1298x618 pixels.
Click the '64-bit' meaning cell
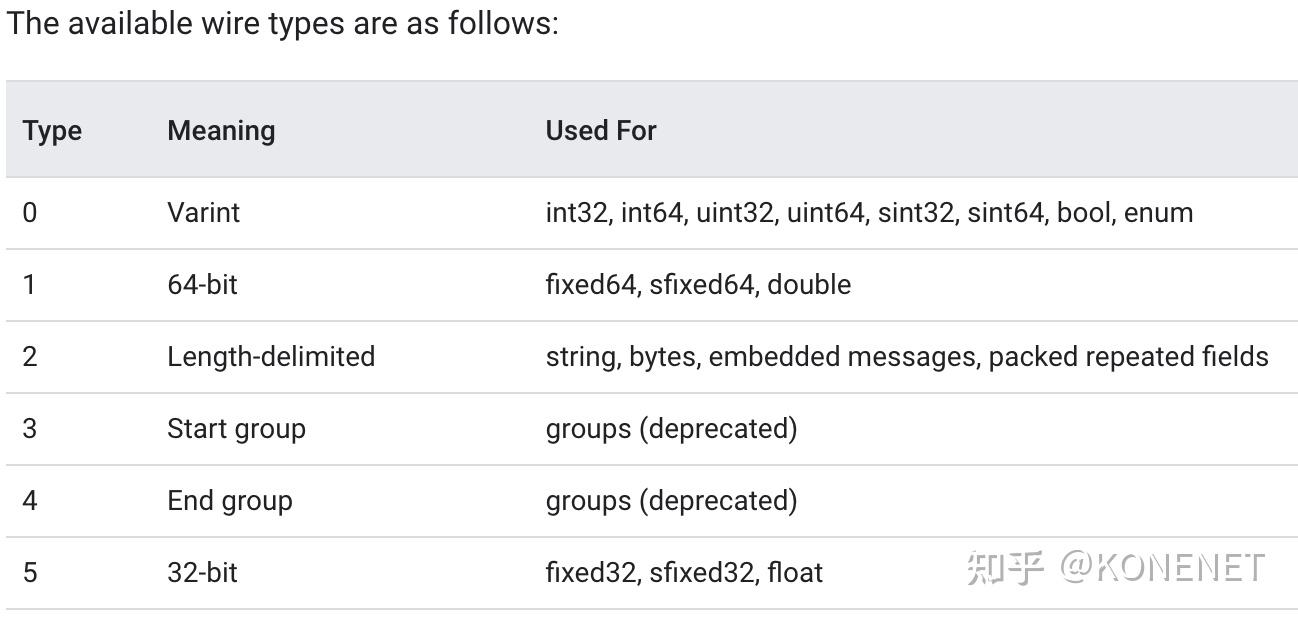[x=202, y=285]
